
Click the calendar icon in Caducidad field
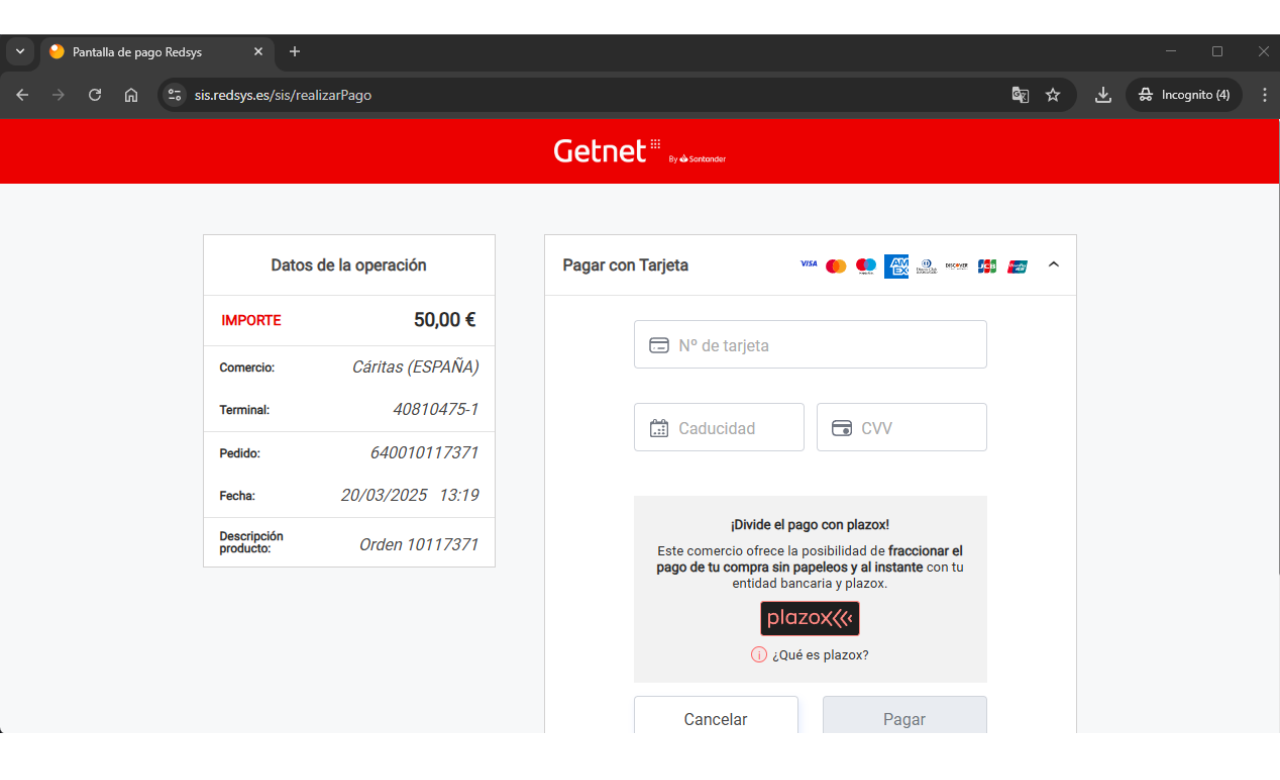(659, 428)
